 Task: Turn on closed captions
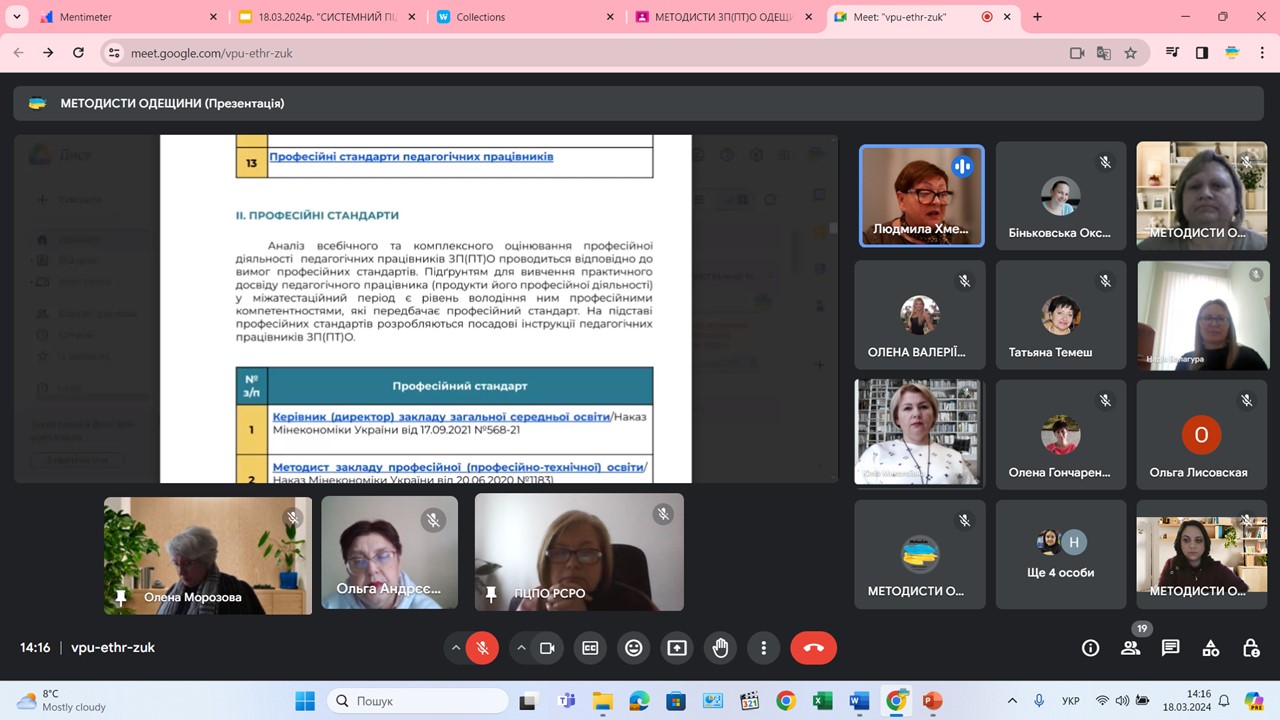tap(591, 648)
